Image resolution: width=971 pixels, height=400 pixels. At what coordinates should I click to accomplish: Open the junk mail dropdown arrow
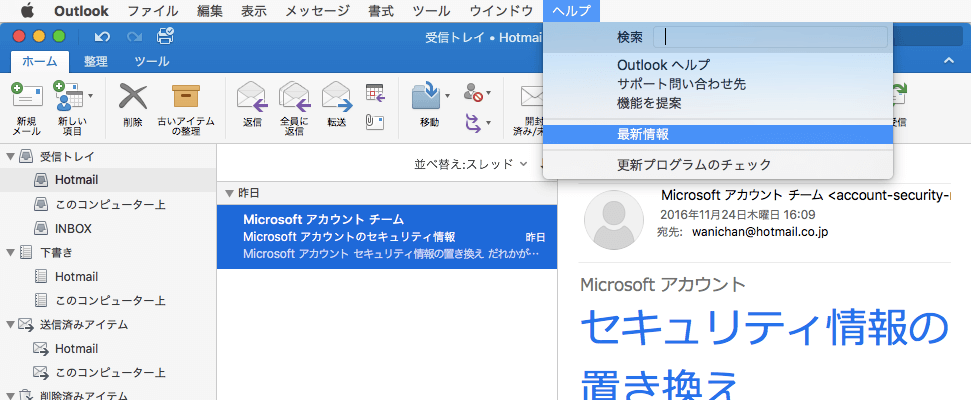488,93
